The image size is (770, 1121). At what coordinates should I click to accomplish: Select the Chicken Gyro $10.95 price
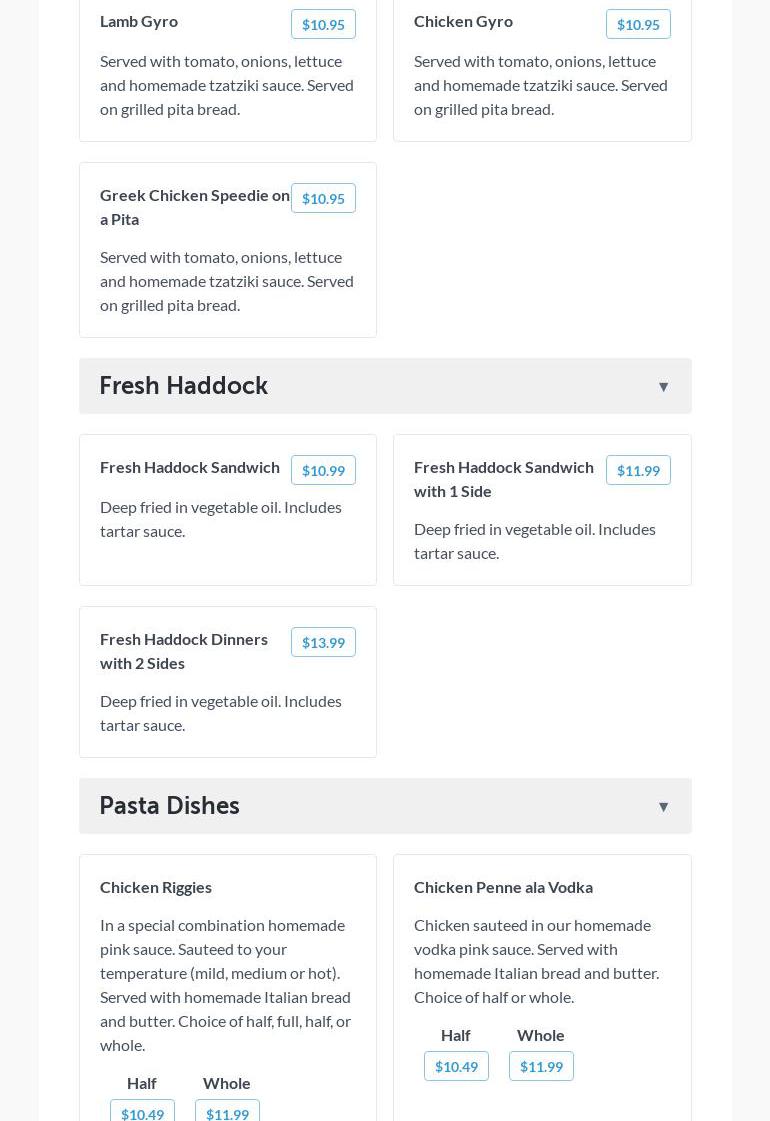[638, 24]
